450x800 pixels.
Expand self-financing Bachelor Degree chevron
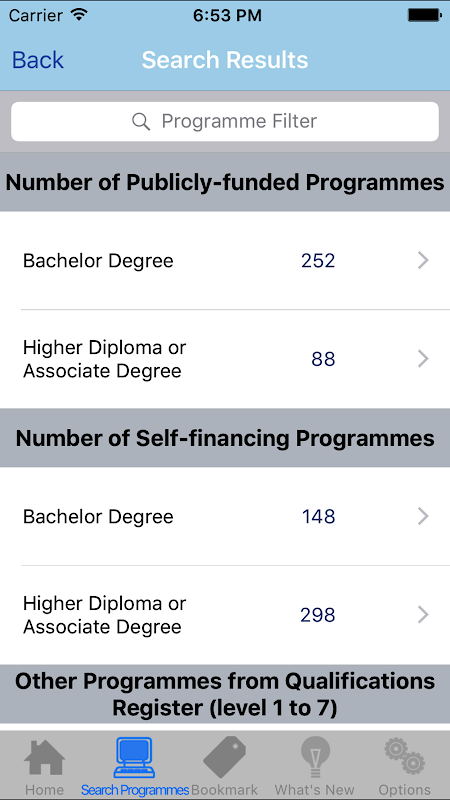423,516
